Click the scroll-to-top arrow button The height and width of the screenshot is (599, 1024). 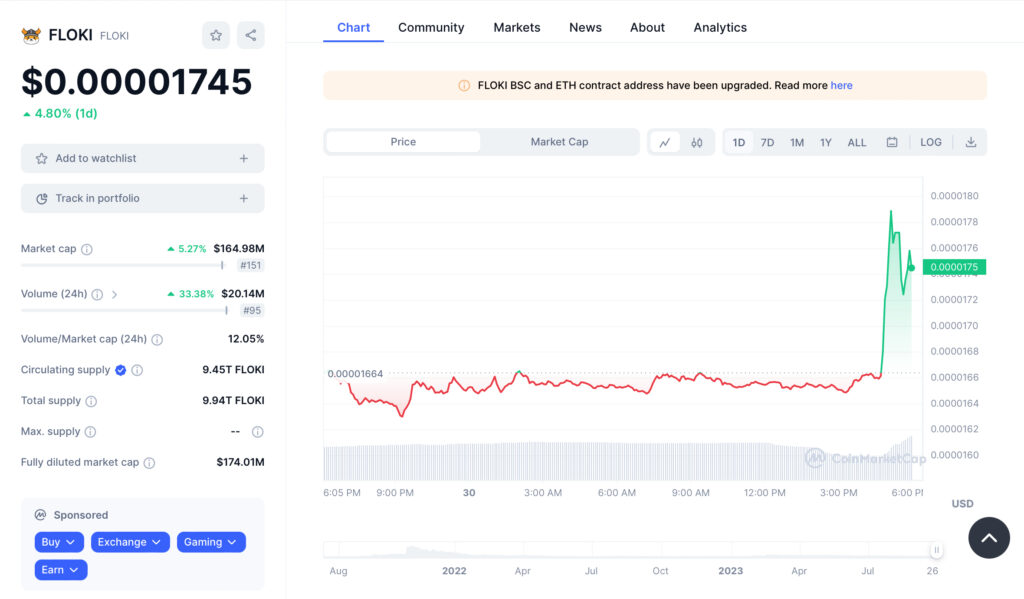coord(988,537)
